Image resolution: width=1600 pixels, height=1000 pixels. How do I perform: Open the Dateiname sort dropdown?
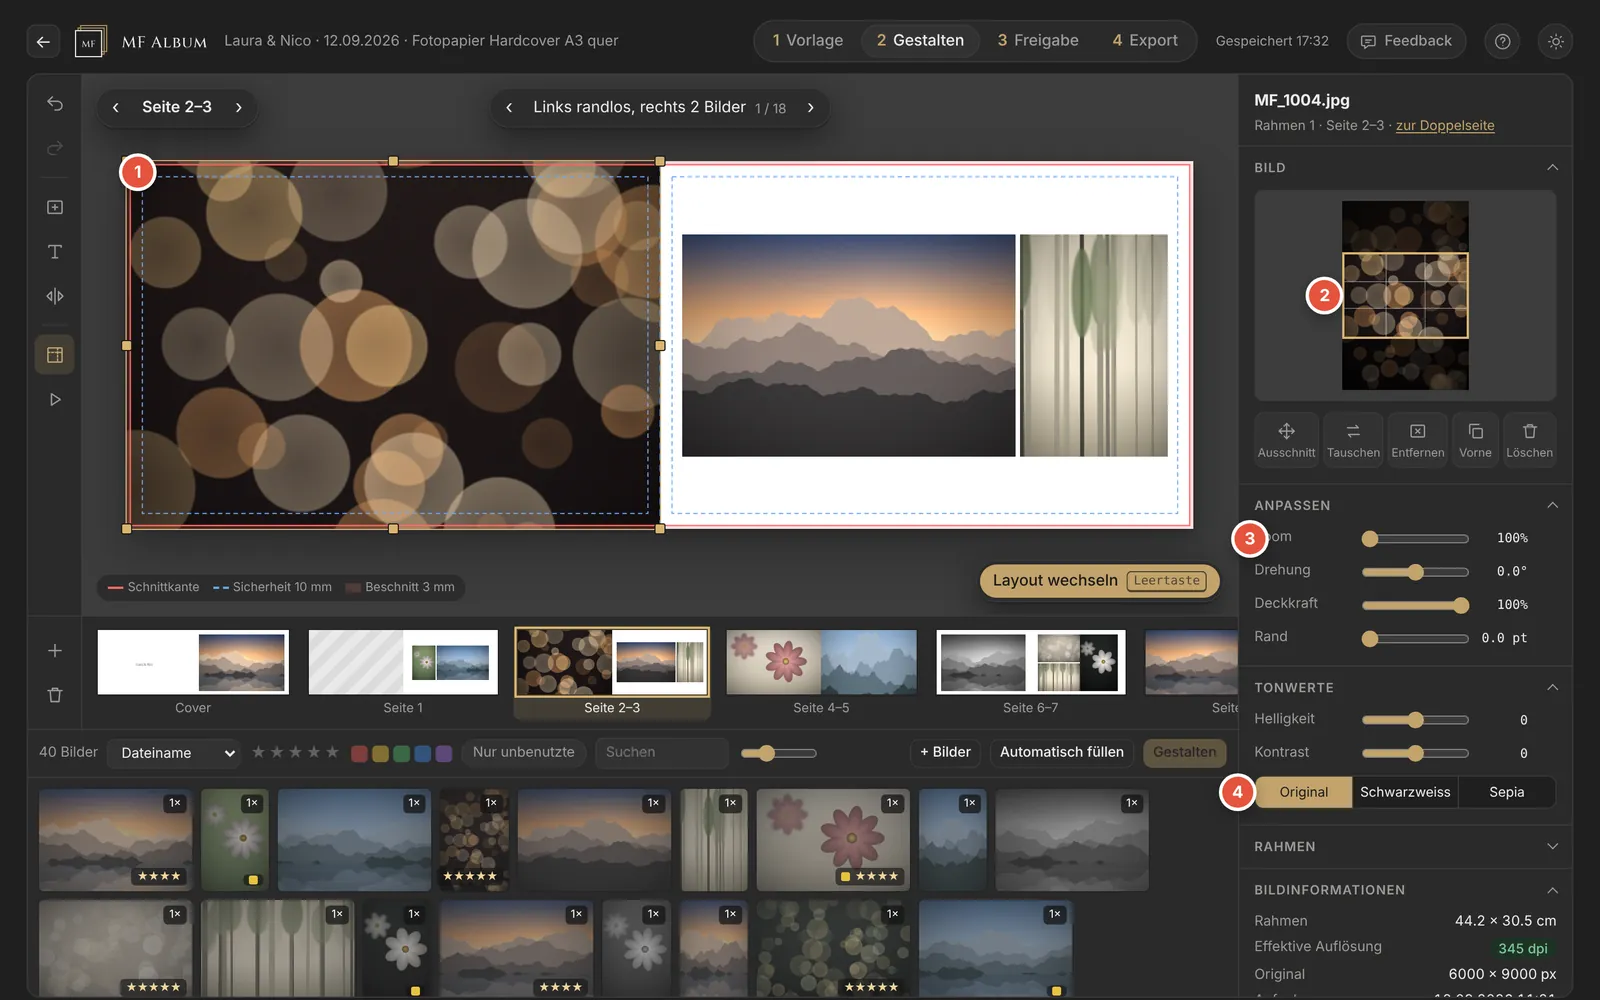[x=175, y=753]
